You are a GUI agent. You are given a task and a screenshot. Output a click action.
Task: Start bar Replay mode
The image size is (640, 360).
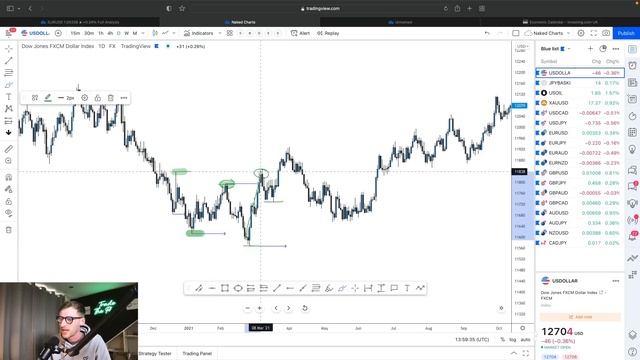(x=328, y=33)
